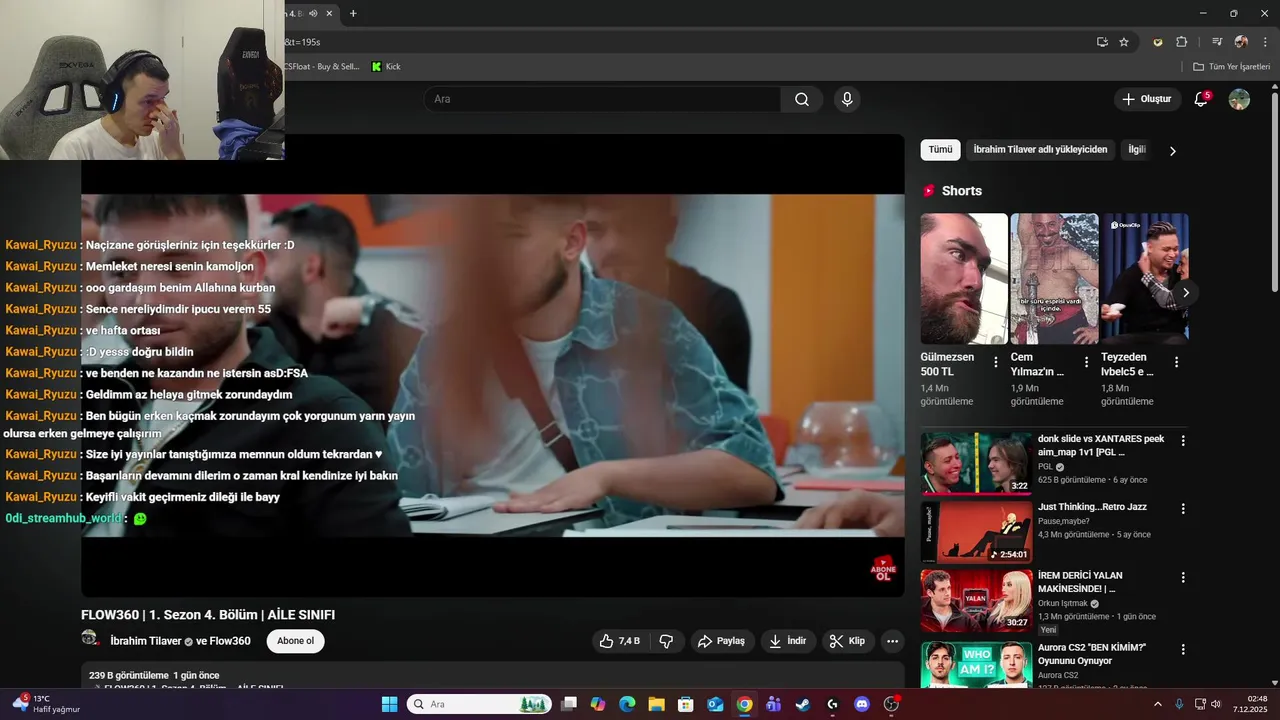The height and width of the screenshot is (720, 1280).
Task: Open options for Cem Yılmaz'ın short
Action: click(1086, 362)
